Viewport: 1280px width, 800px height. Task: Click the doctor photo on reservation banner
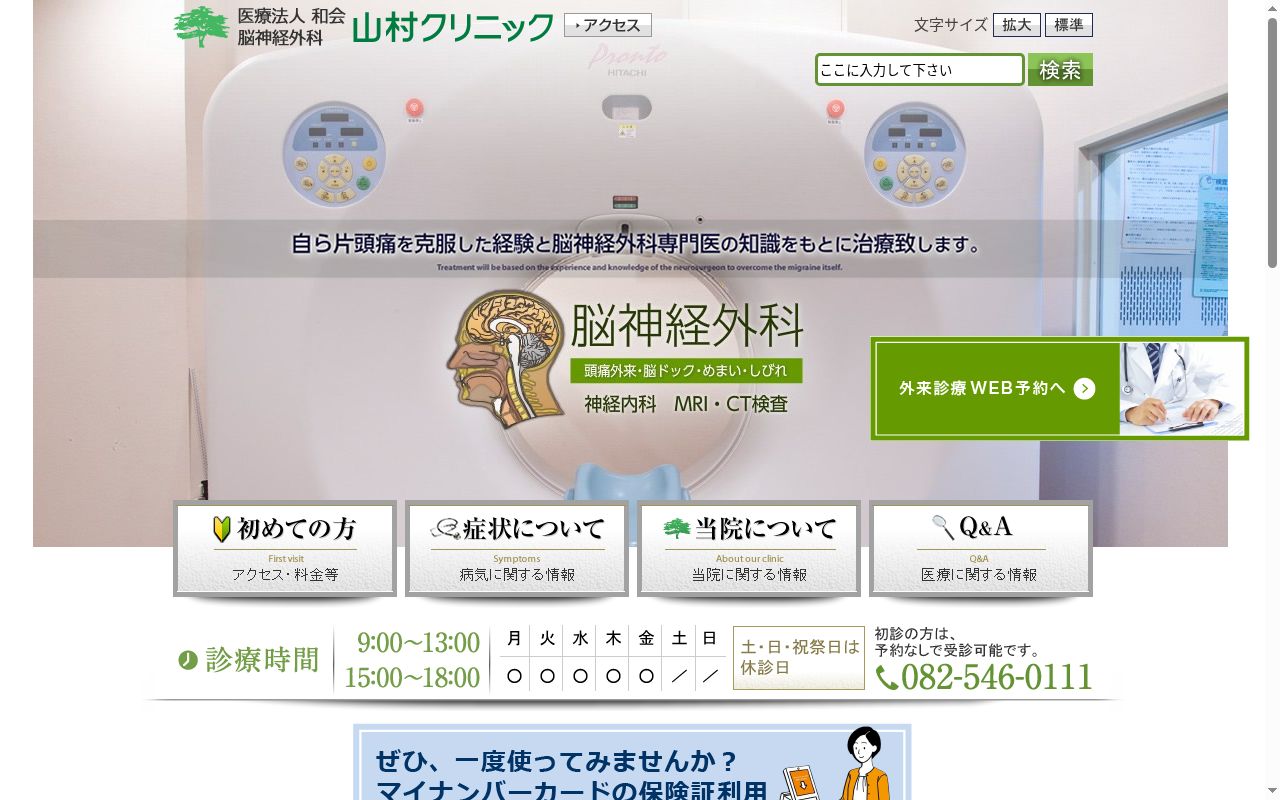coord(1182,389)
